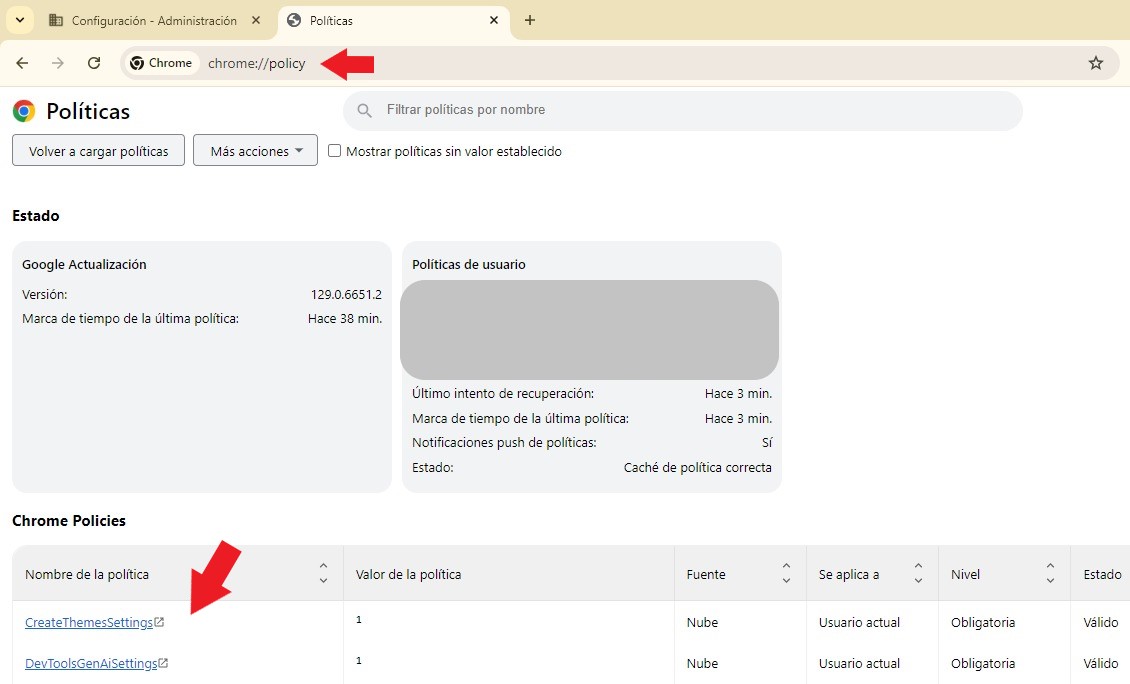
Task: Sort by the Nivel column arrows
Action: click(1050, 574)
